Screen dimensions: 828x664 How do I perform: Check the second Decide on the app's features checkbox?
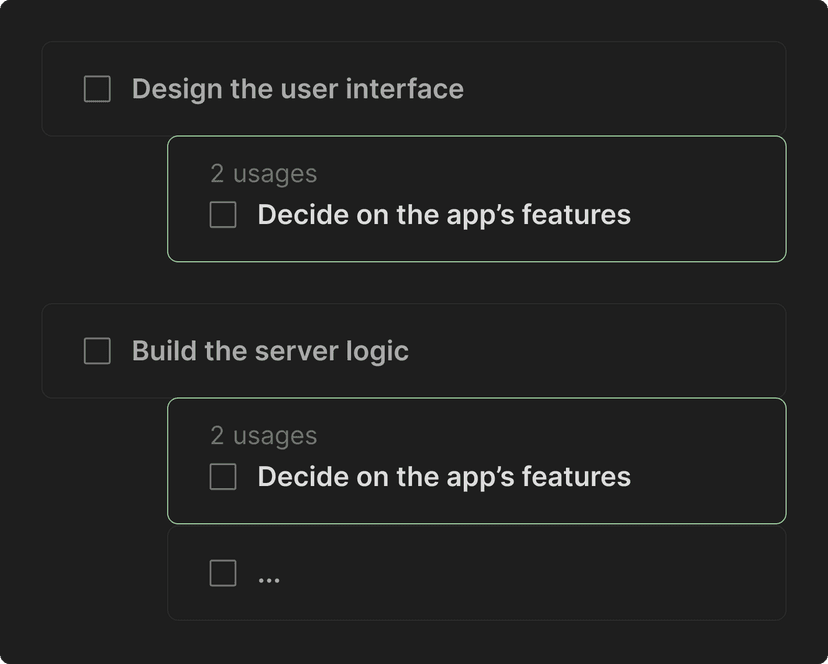click(222, 476)
